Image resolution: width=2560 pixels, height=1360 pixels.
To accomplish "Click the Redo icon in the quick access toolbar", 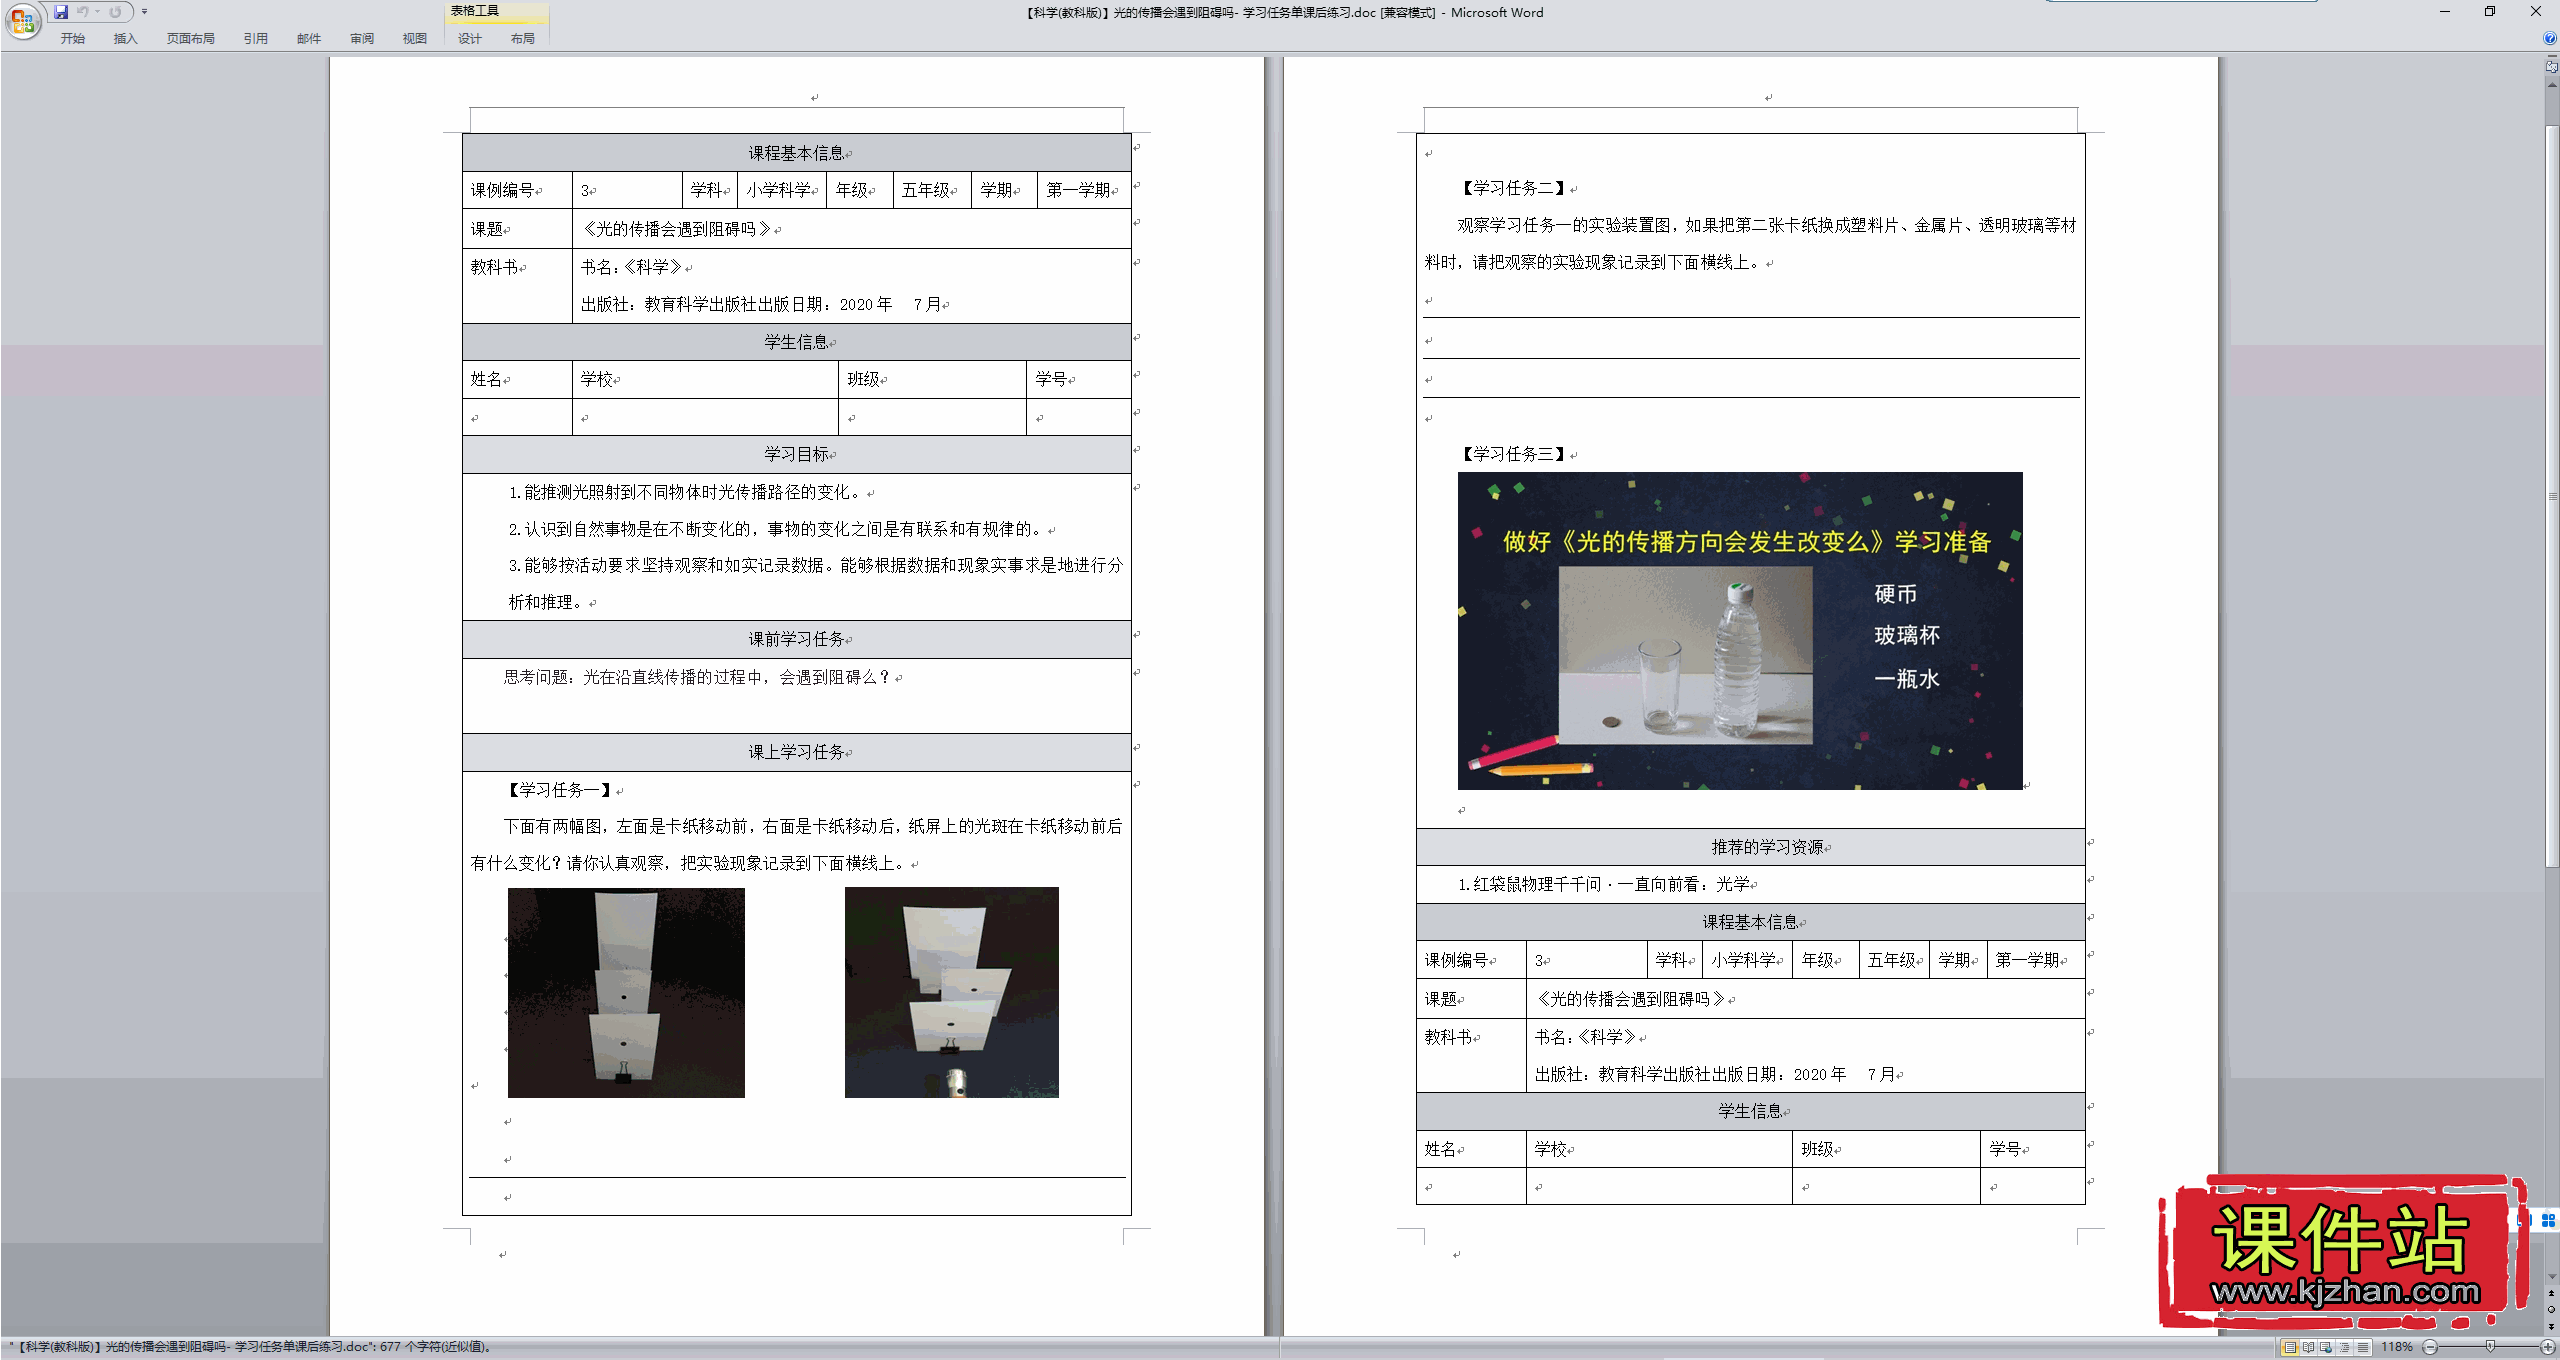I will 115,12.
